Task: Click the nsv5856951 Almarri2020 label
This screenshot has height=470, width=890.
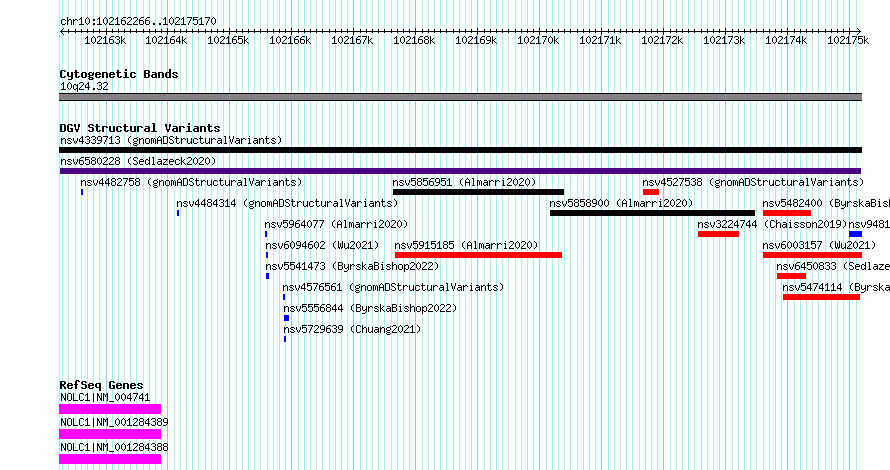Action: [x=464, y=182]
